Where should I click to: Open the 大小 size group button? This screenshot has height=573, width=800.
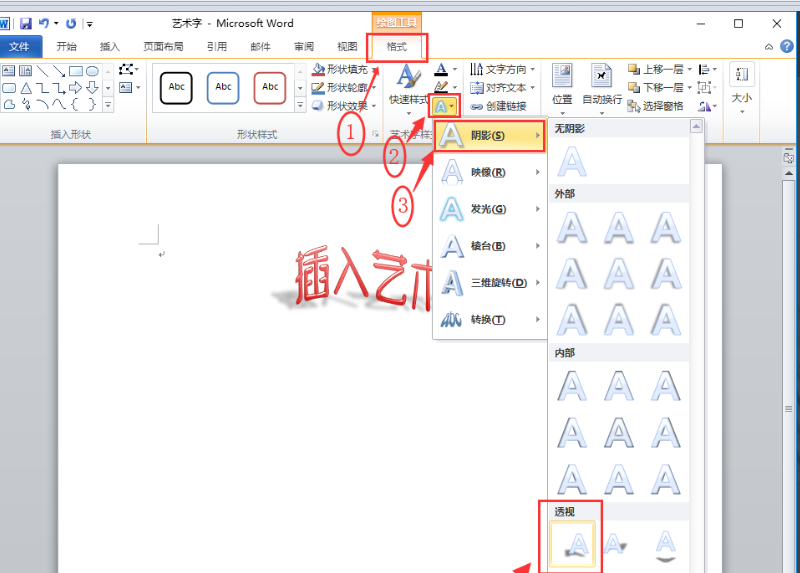(742, 89)
